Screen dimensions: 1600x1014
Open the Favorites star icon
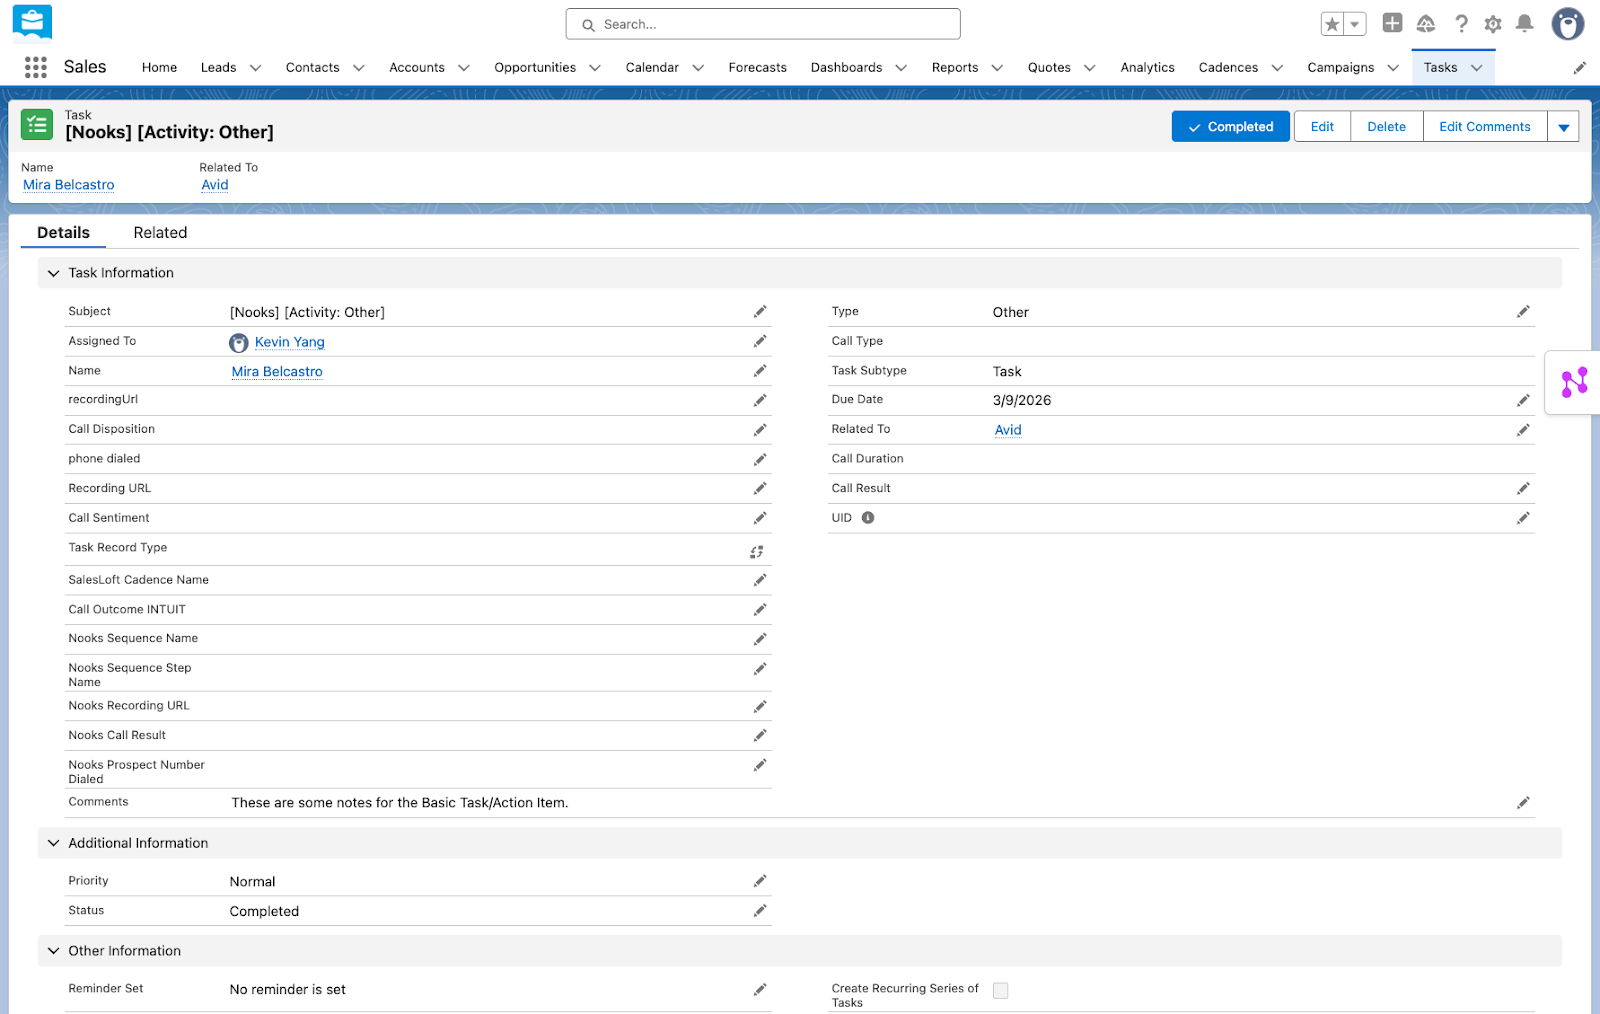point(1332,24)
